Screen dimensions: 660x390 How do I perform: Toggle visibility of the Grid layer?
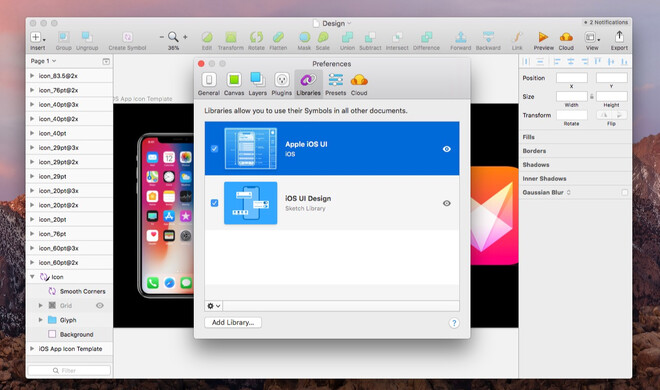tap(100, 305)
